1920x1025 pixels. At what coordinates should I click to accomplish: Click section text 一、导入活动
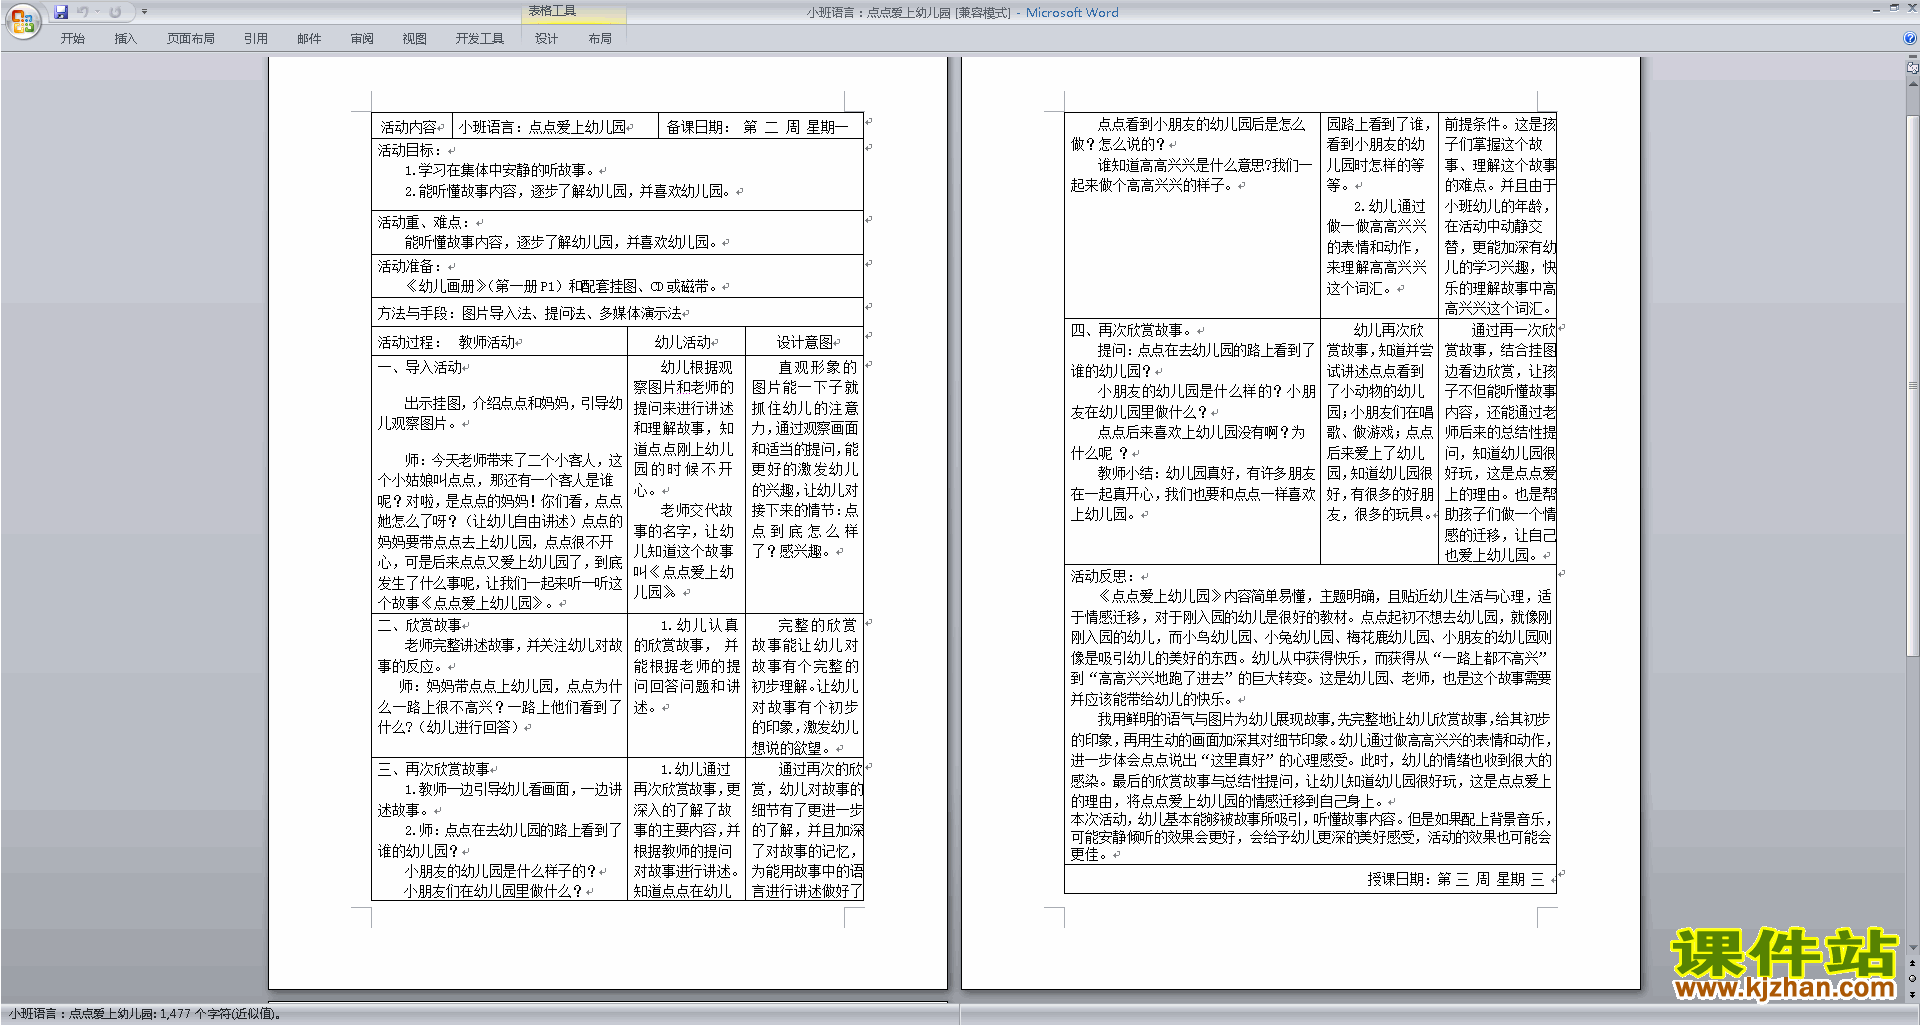(x=419, y=367)
